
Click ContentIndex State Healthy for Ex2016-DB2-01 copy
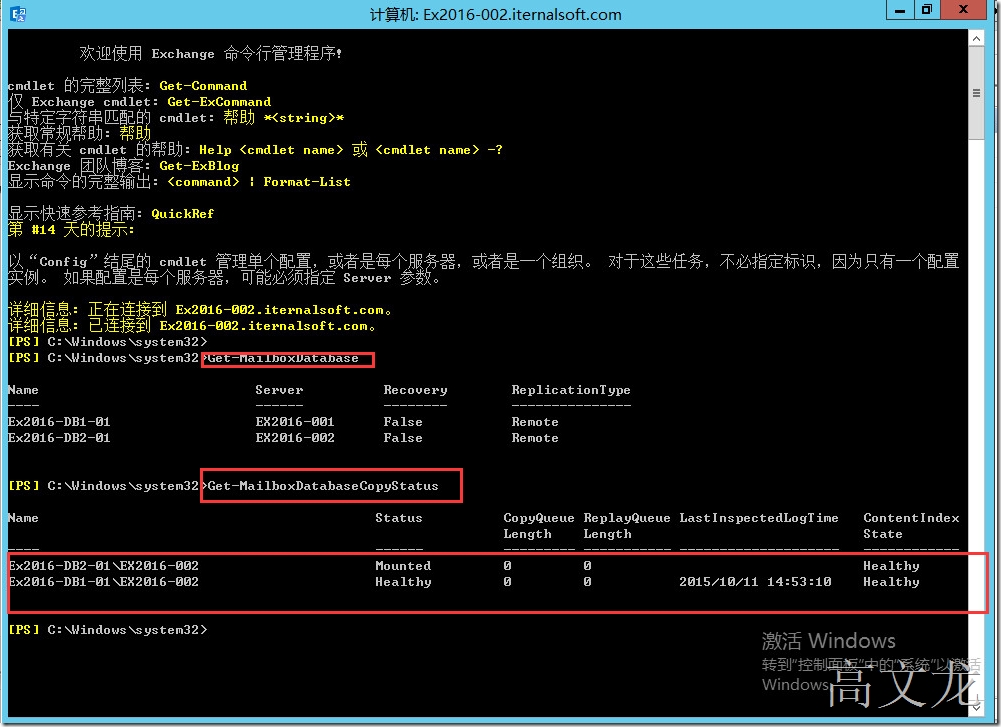pos(891,566)
